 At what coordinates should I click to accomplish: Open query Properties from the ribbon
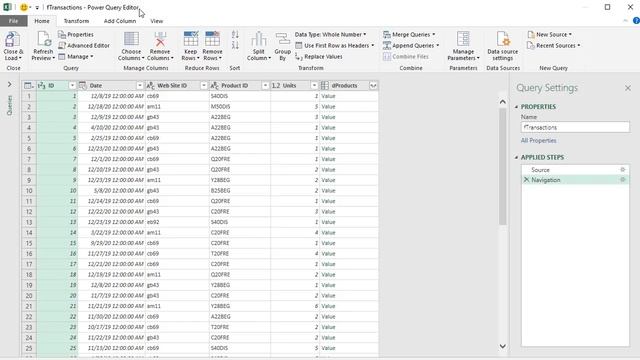coord(76,34)
